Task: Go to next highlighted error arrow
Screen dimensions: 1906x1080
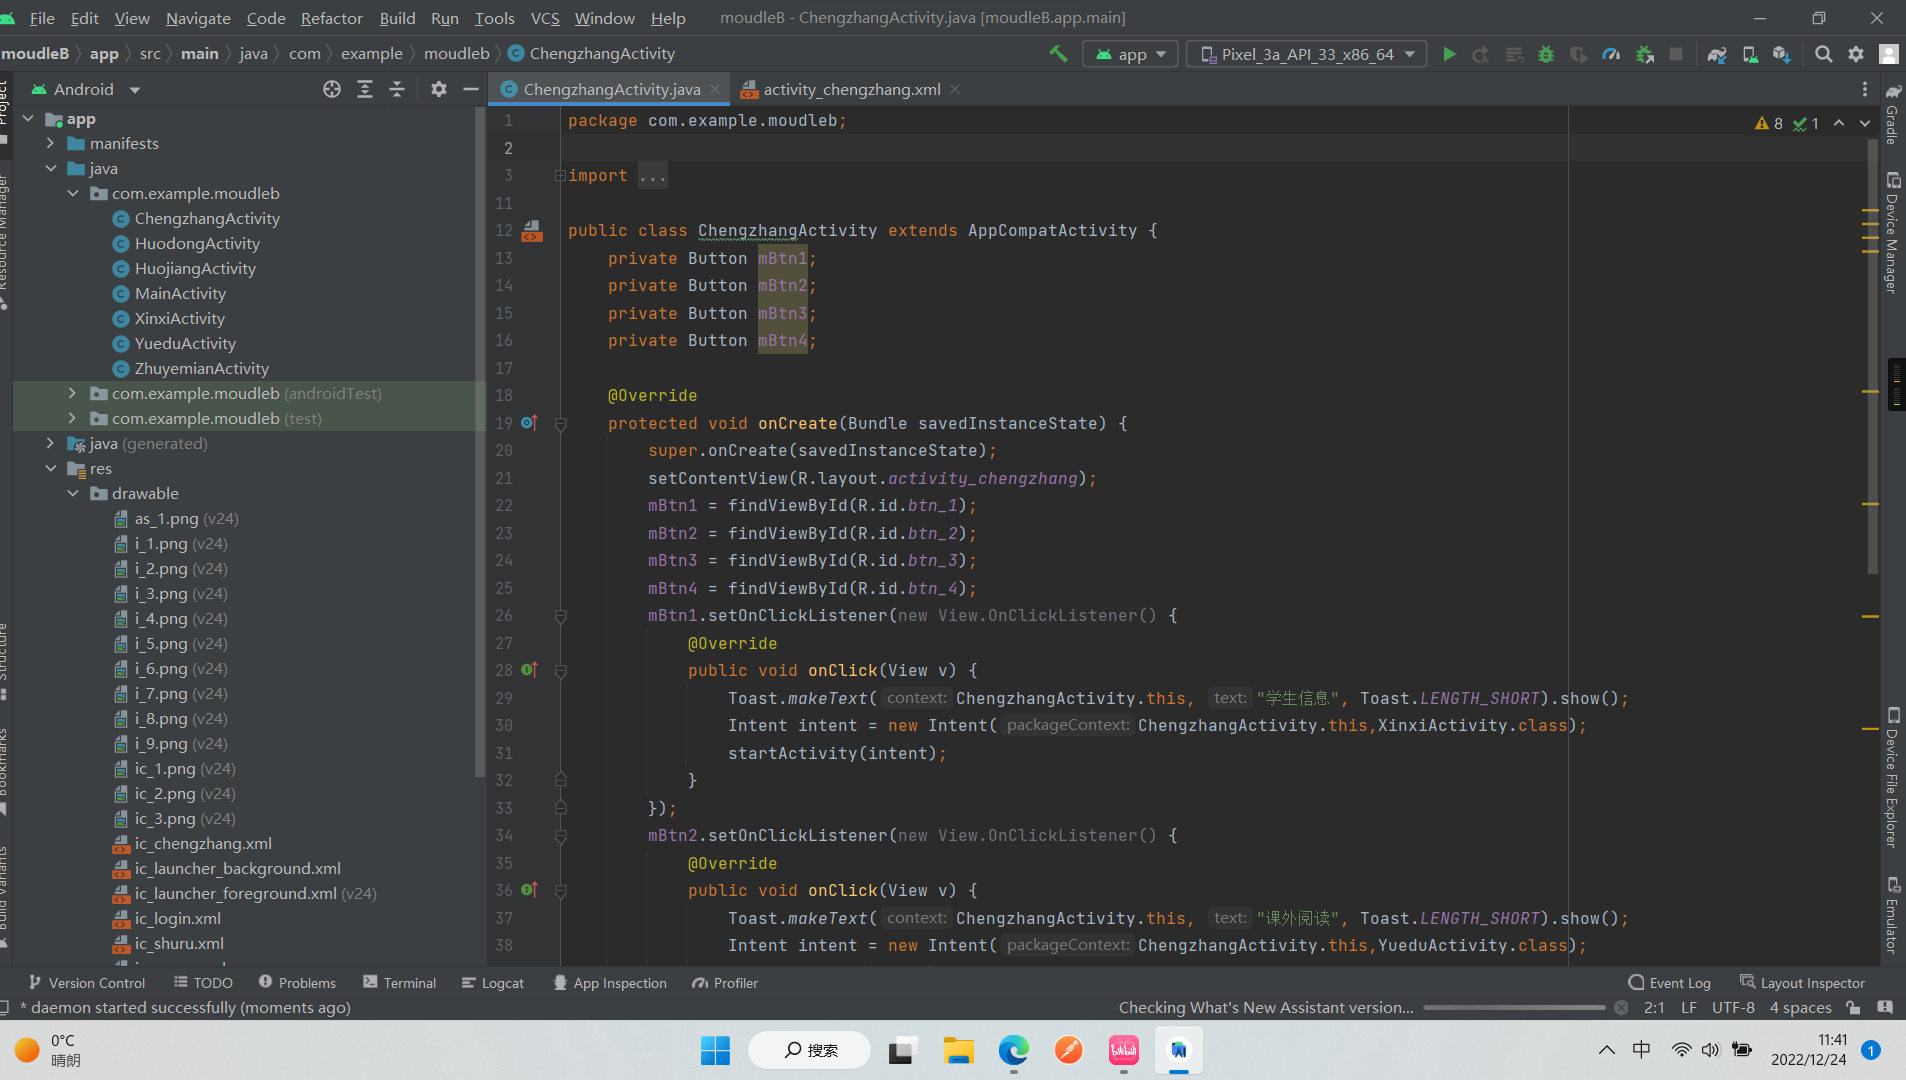Action: click(x=1865, y=123)
